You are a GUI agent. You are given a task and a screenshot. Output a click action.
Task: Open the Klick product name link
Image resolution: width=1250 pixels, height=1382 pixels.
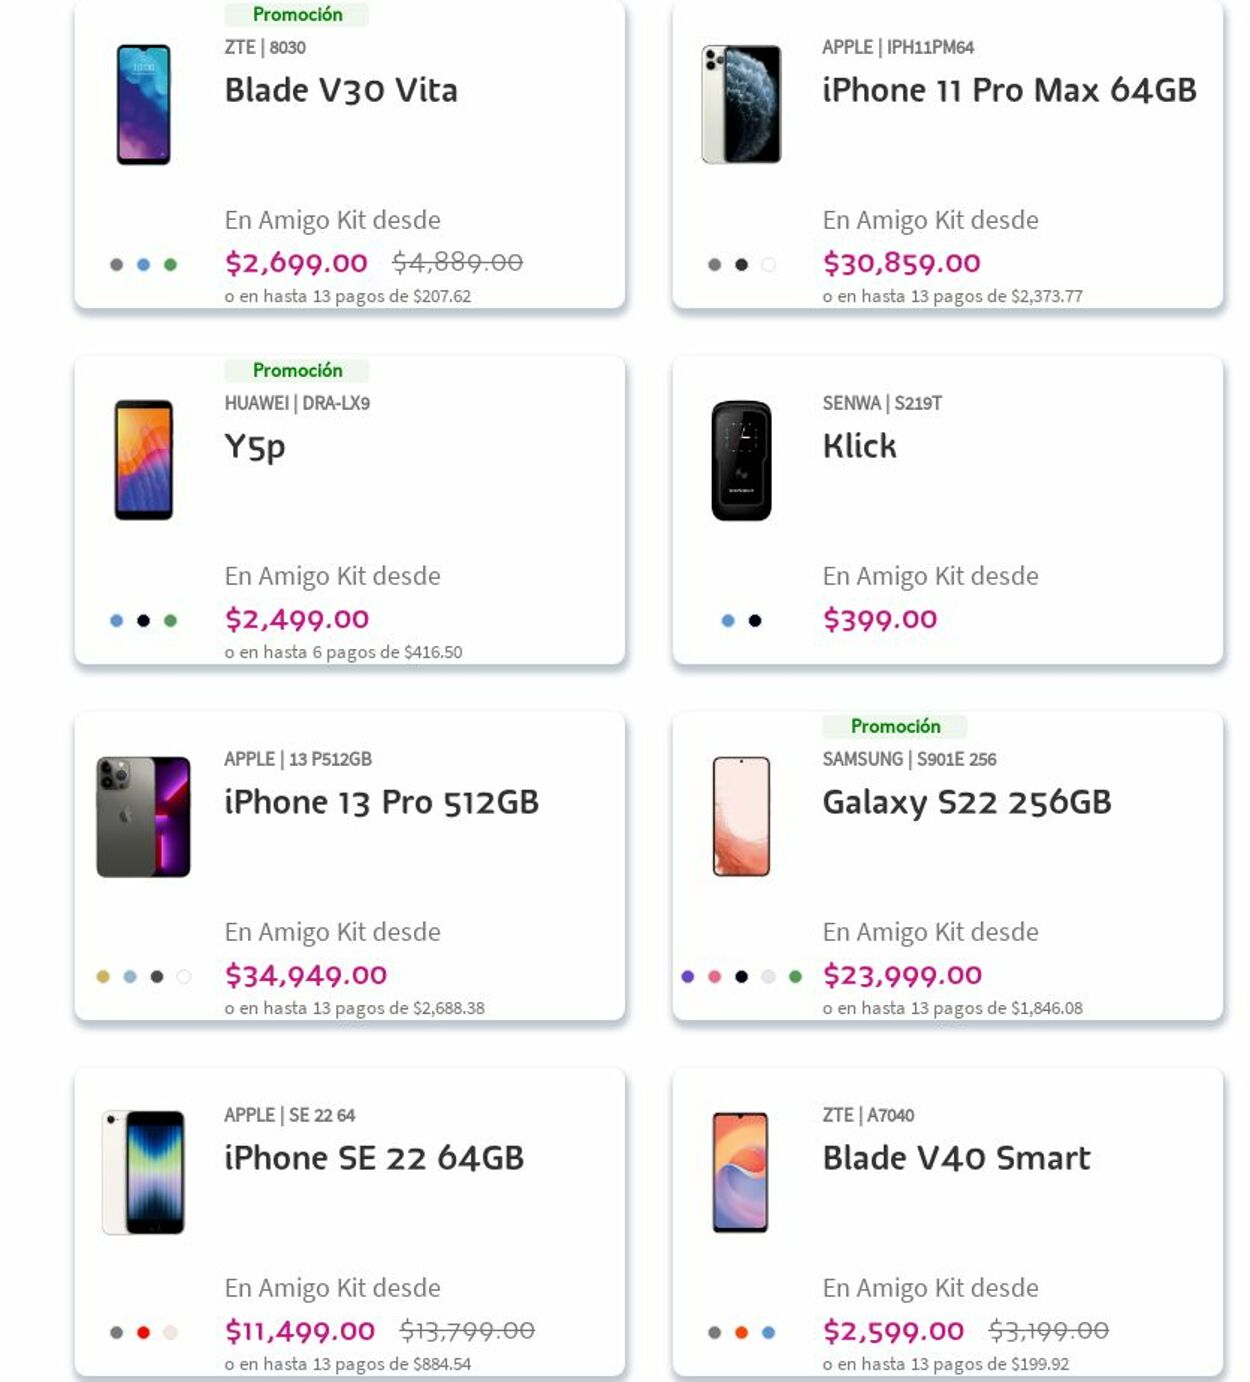pyautogui.click(x=859, y=446)
